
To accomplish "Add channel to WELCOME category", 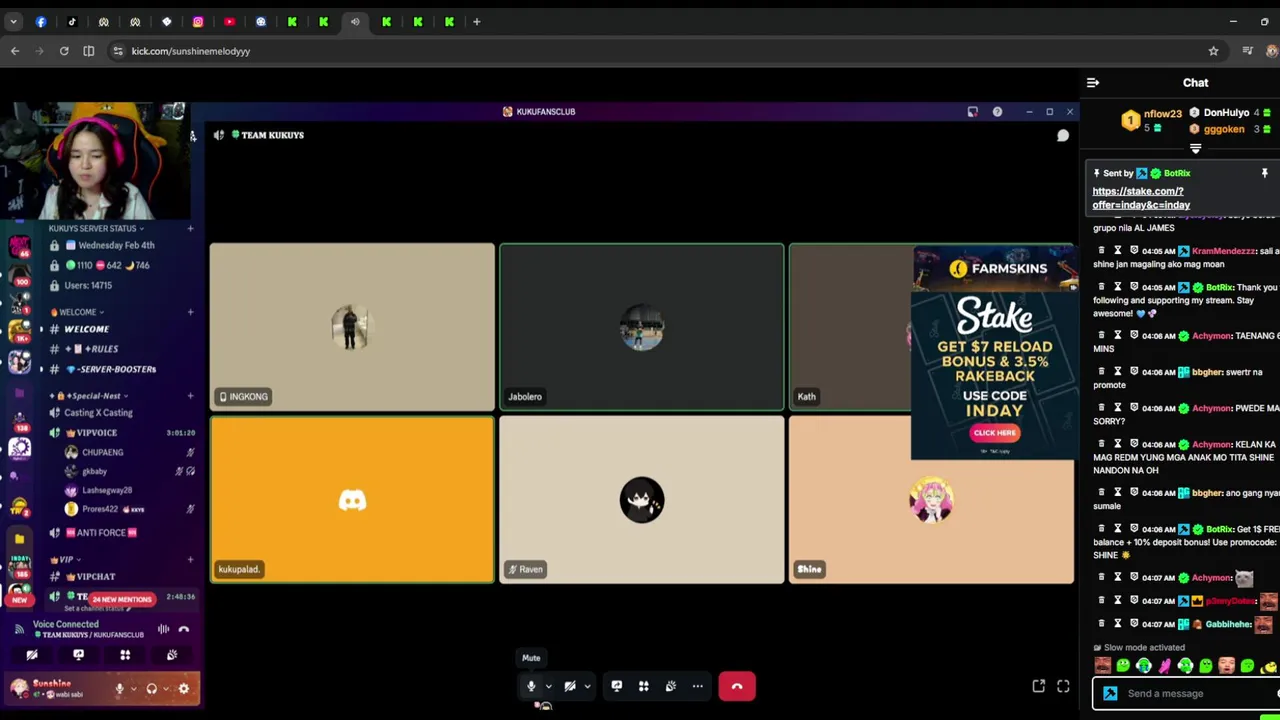I will tap(190, 312).
